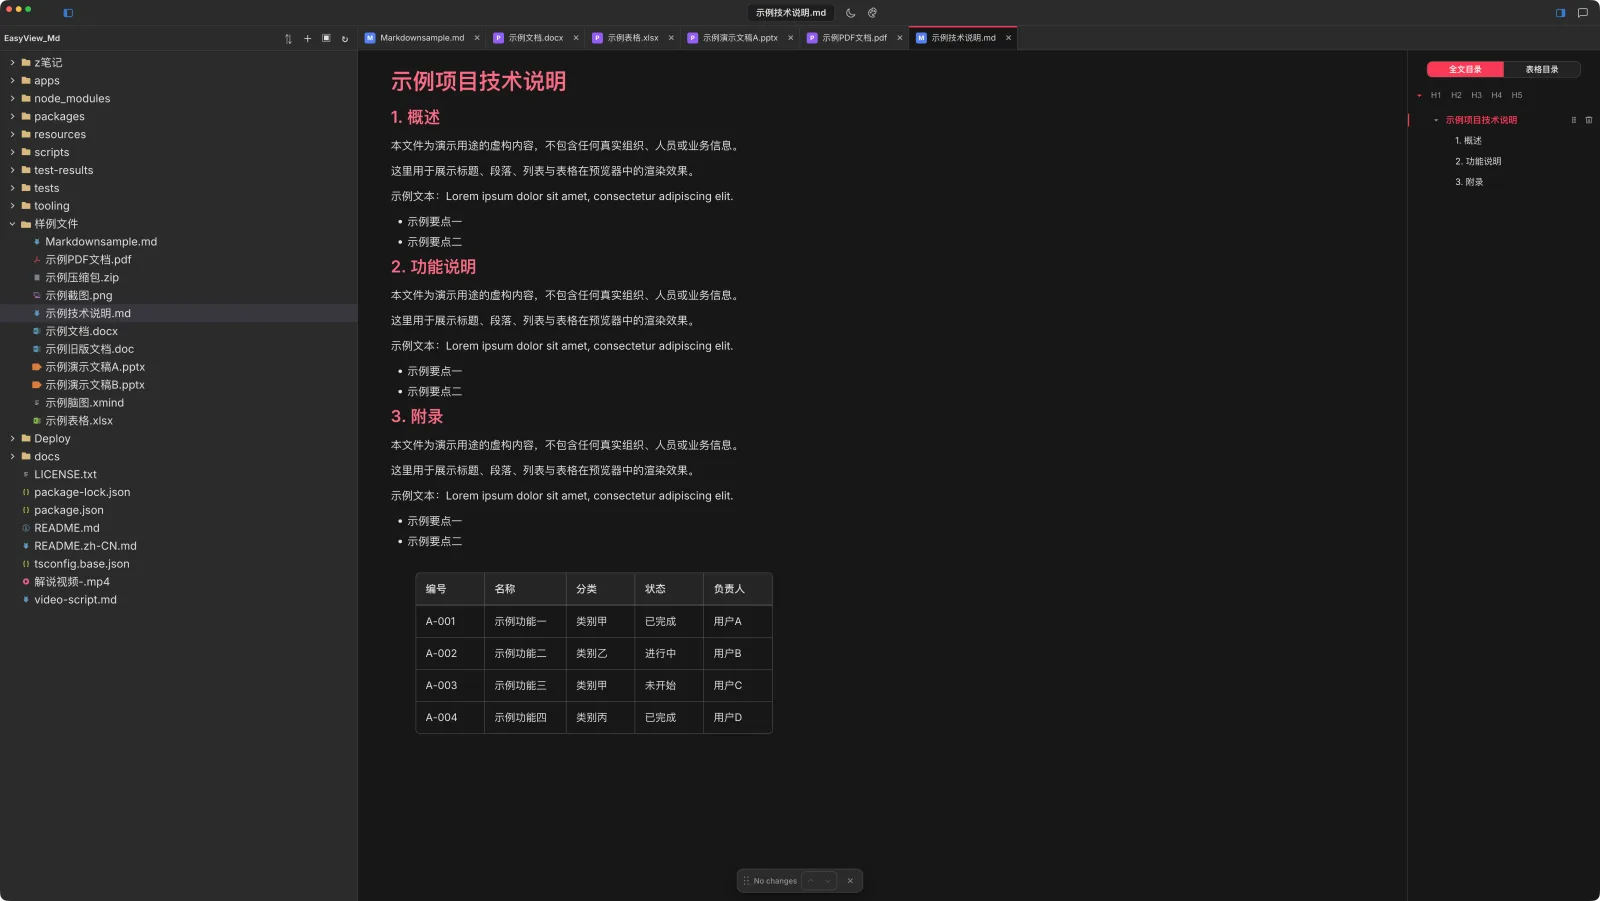
Task: Open the chat bubble icon at top right
Action: point(1582,13)
